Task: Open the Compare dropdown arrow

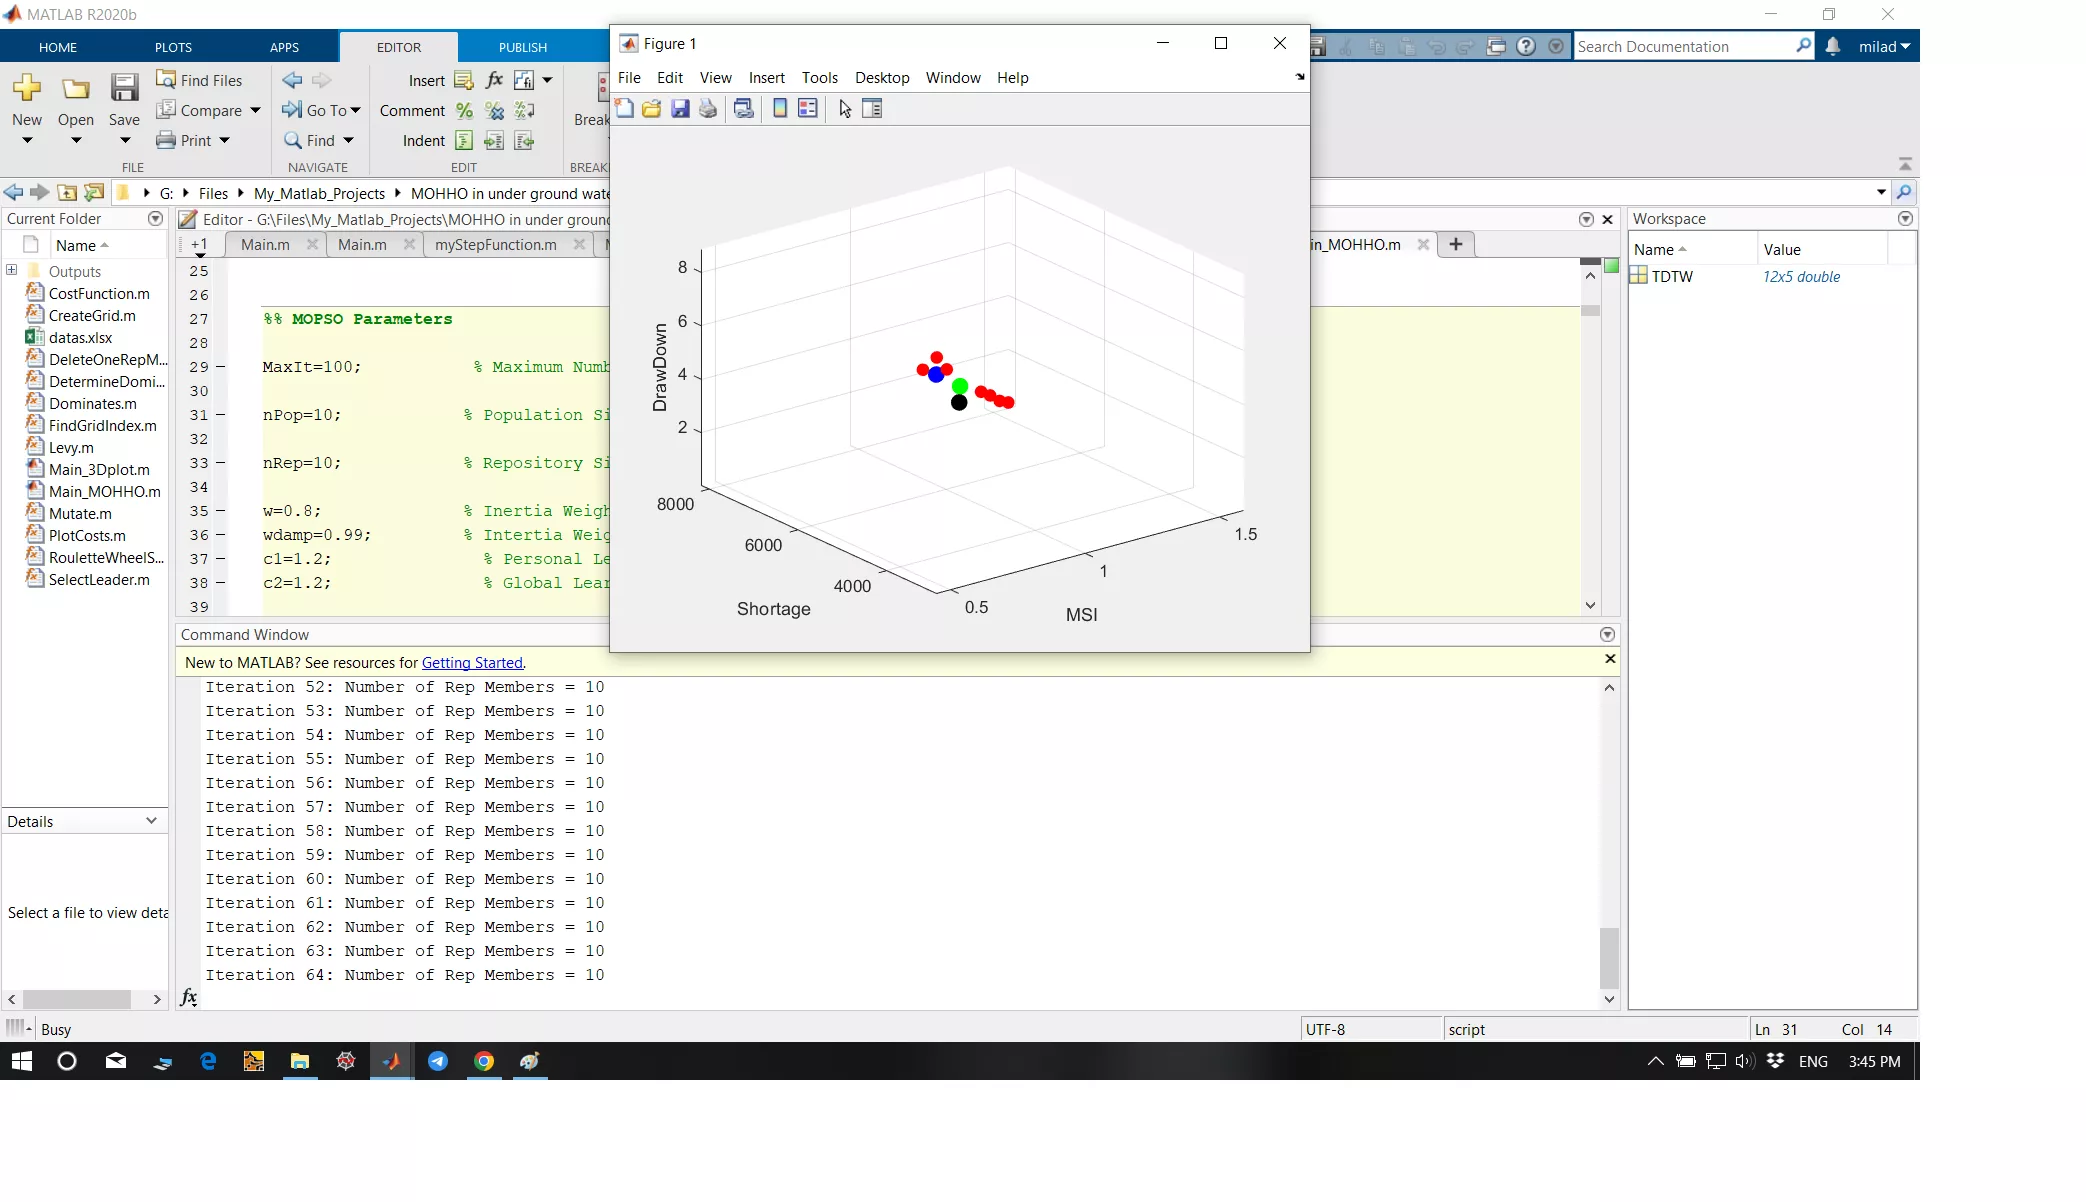Action: (255, 110)
